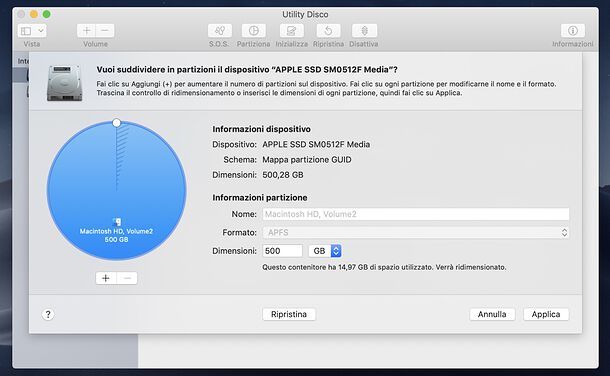The width and height of the screenshot is (610, 376).
Task: Run S.O.S. first aid tool
Action: tap(219, 31)
